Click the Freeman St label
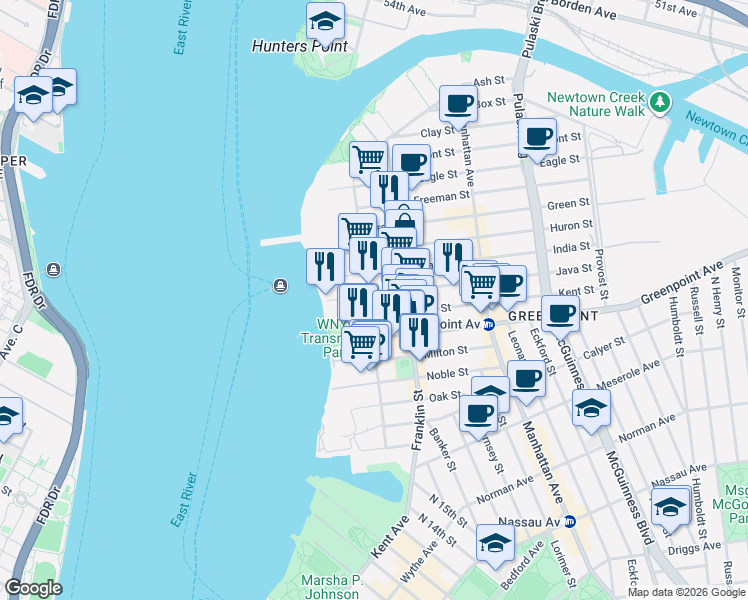 (x=441, y=197)
